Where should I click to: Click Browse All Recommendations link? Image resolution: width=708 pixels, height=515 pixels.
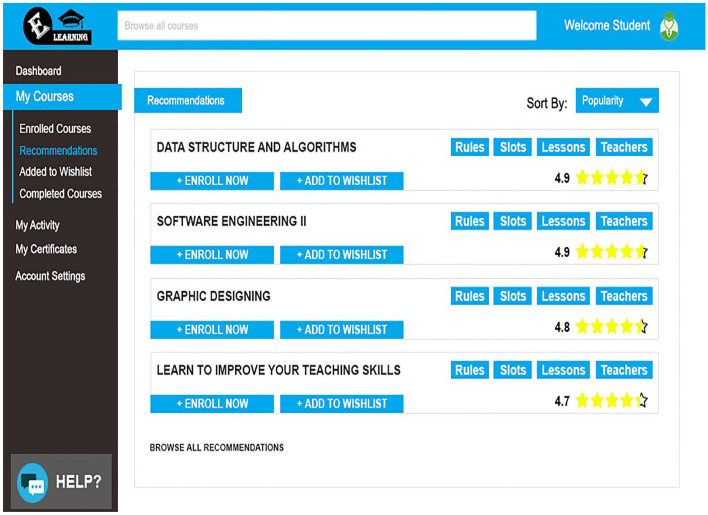[217, 448]
